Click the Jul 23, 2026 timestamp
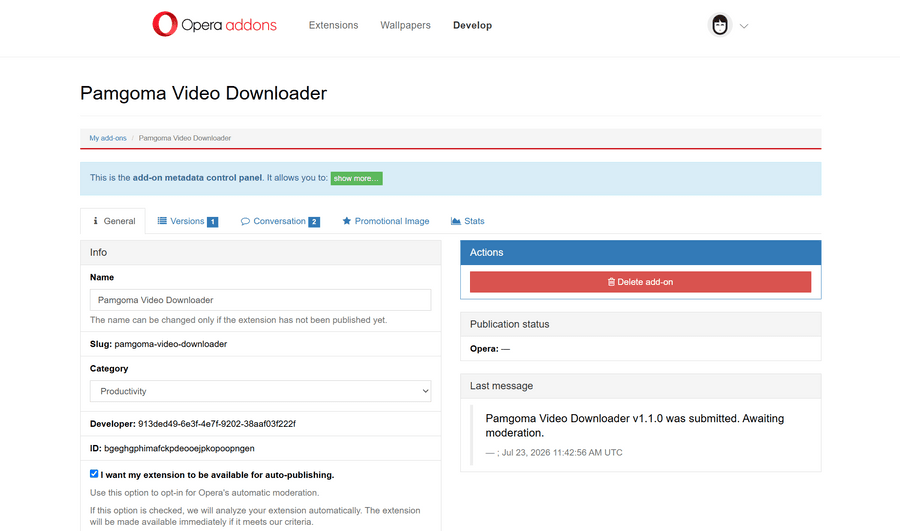Screen dimensions: 900x531 point(562,452)
